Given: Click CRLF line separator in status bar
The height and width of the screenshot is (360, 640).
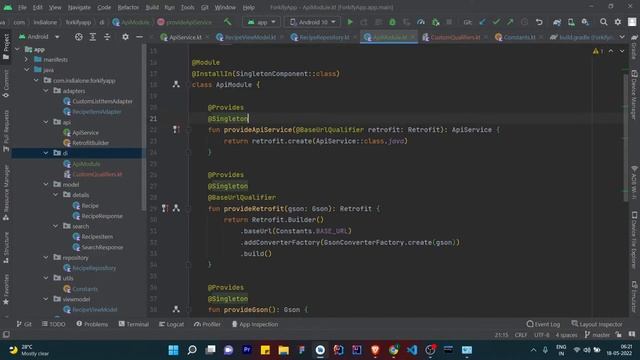Looking at the screenshot, I should point(521,335).
